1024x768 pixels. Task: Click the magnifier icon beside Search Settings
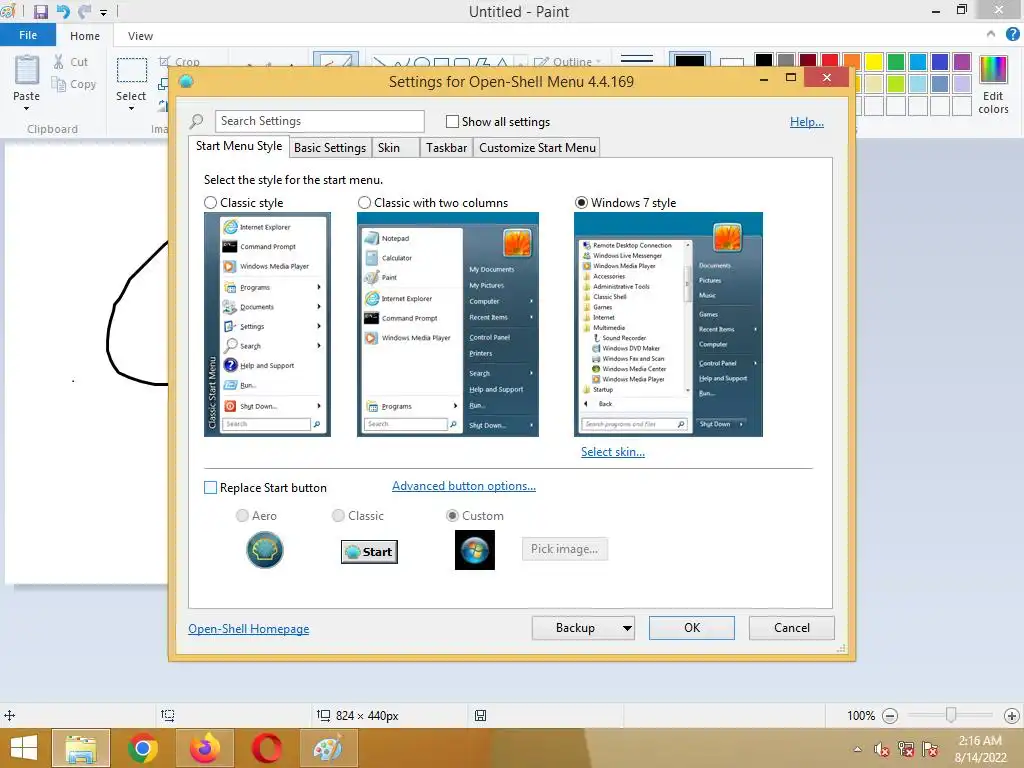[x=197, y=121]
